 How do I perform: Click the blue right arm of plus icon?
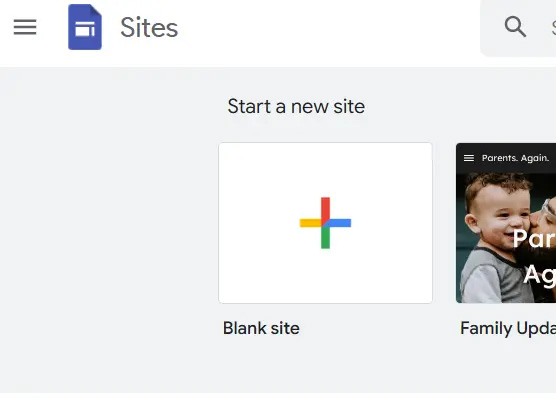pyautogui.click(x=340, y=223)
